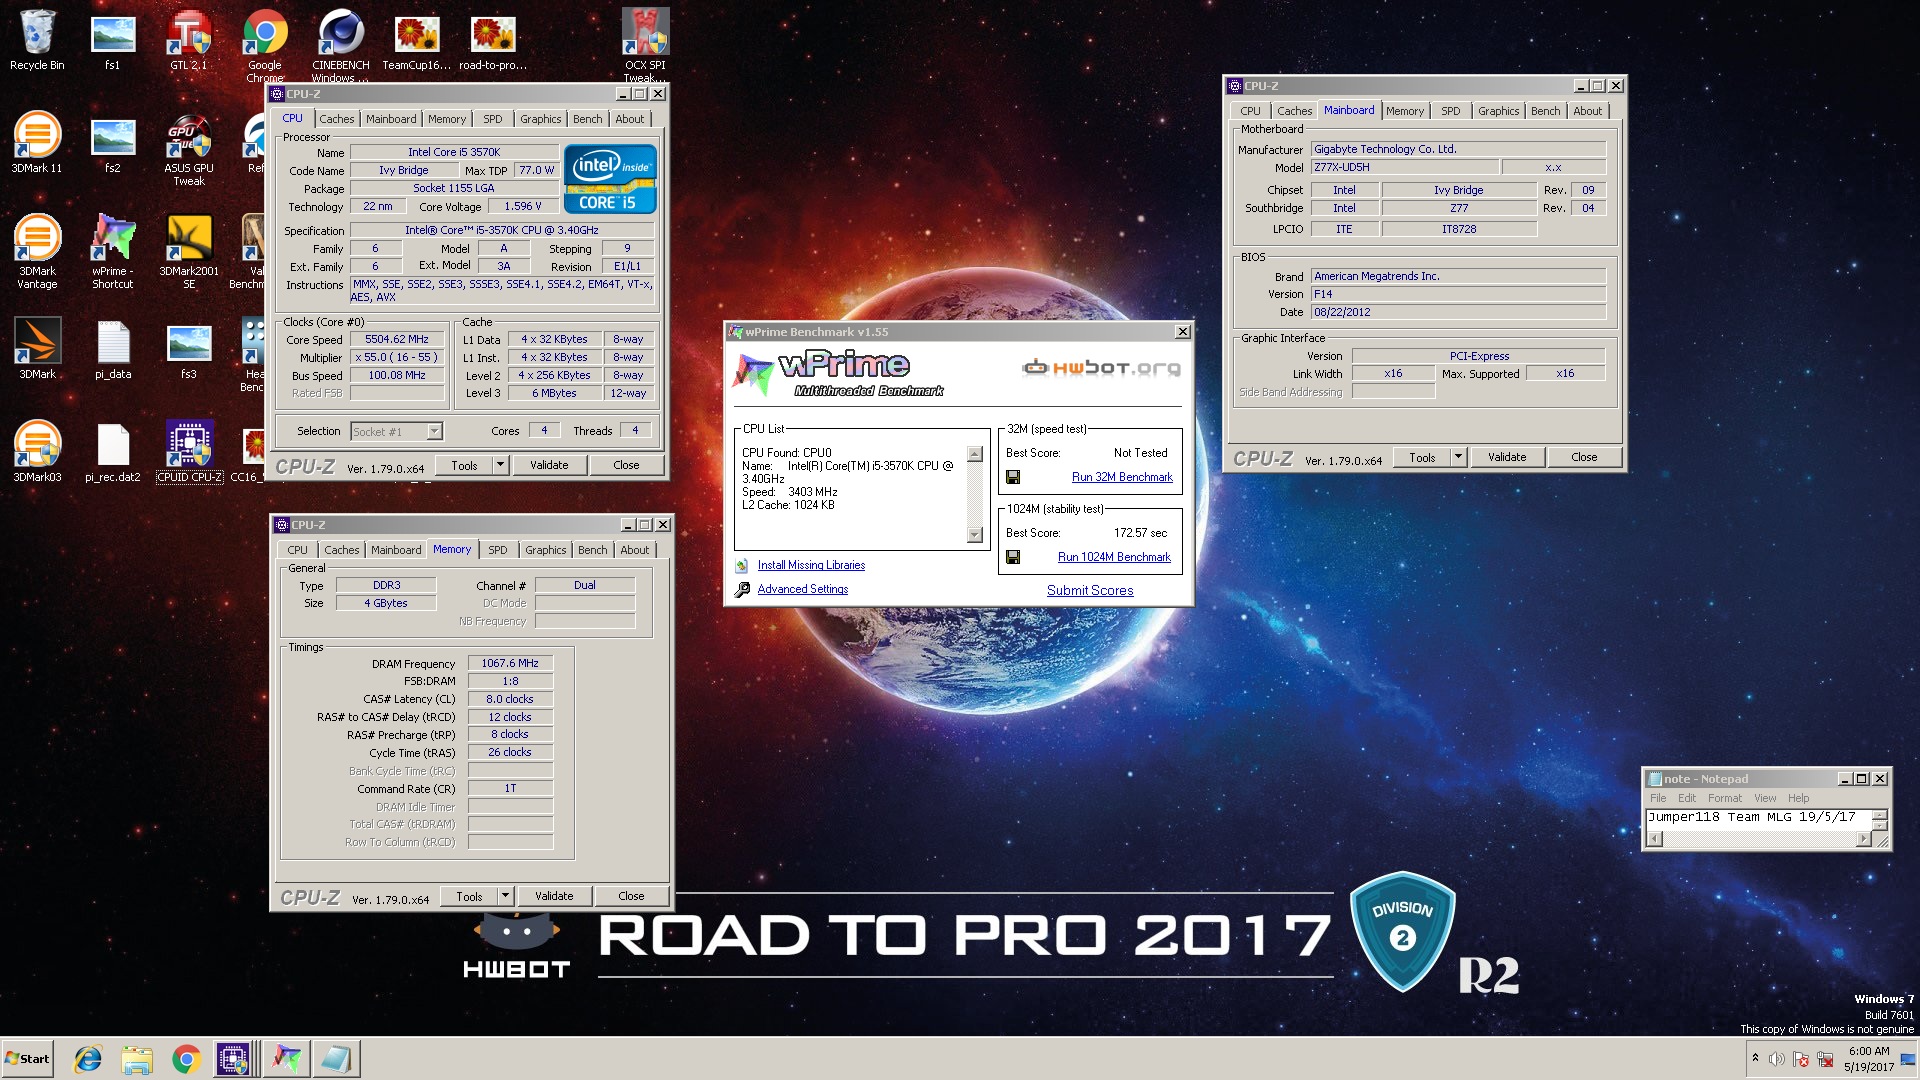Open Bench tab in CPU window
This screenshot has height=1080, width=1920.
588,119
